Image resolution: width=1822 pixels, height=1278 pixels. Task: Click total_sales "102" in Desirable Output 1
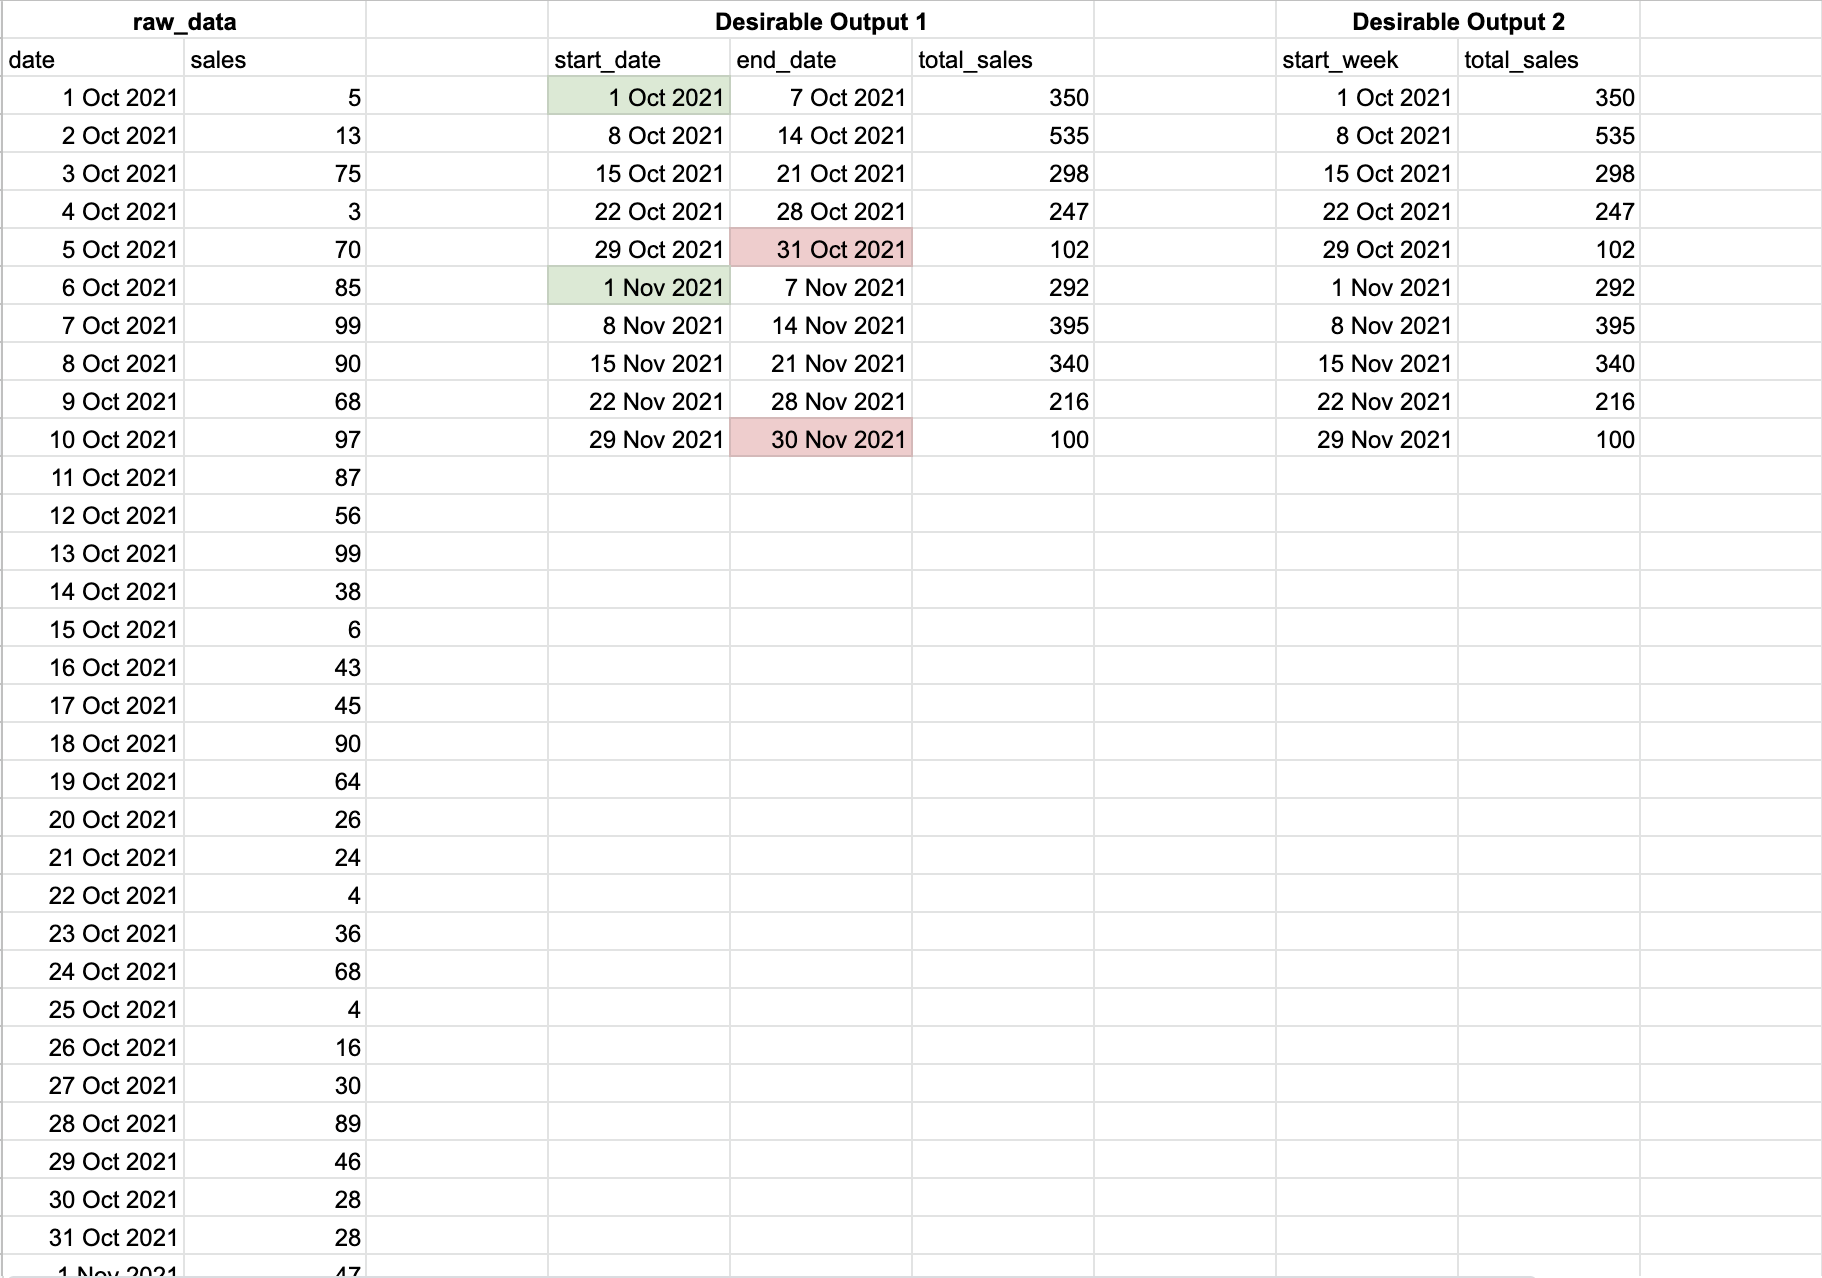point(1003,249)
